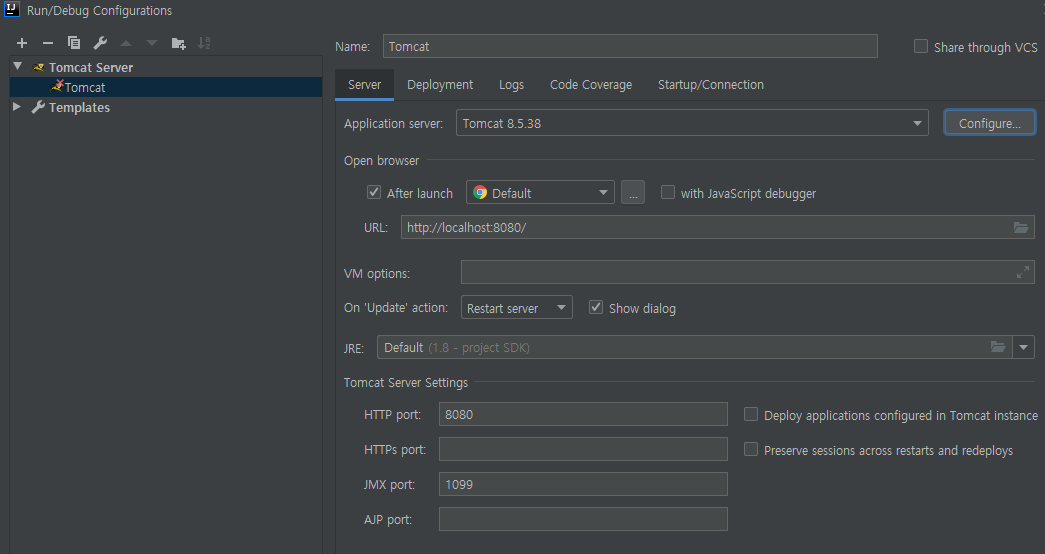Image resolution: width=1045 pixels, height=554 pixels.
Task: Click the Tomcat configuration icon with error mark
Action: (57, 87)
